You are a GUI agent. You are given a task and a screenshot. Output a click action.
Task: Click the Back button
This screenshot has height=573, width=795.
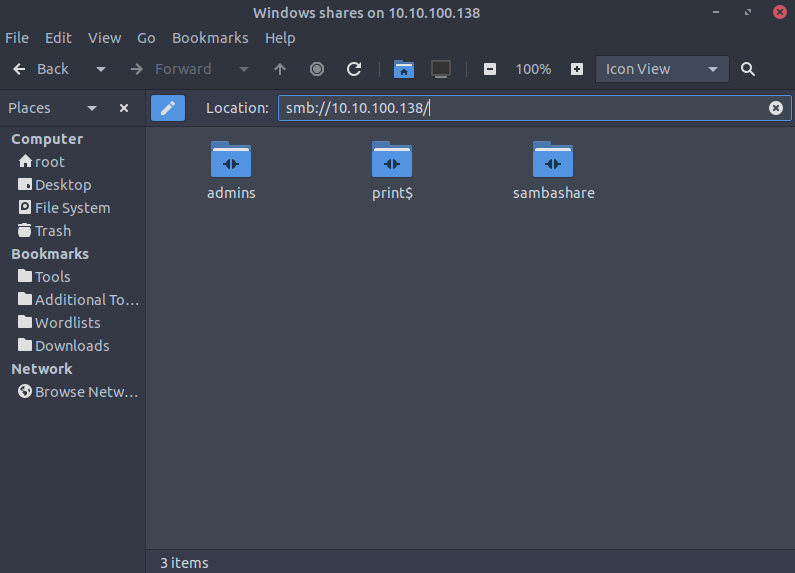point(42,69)
